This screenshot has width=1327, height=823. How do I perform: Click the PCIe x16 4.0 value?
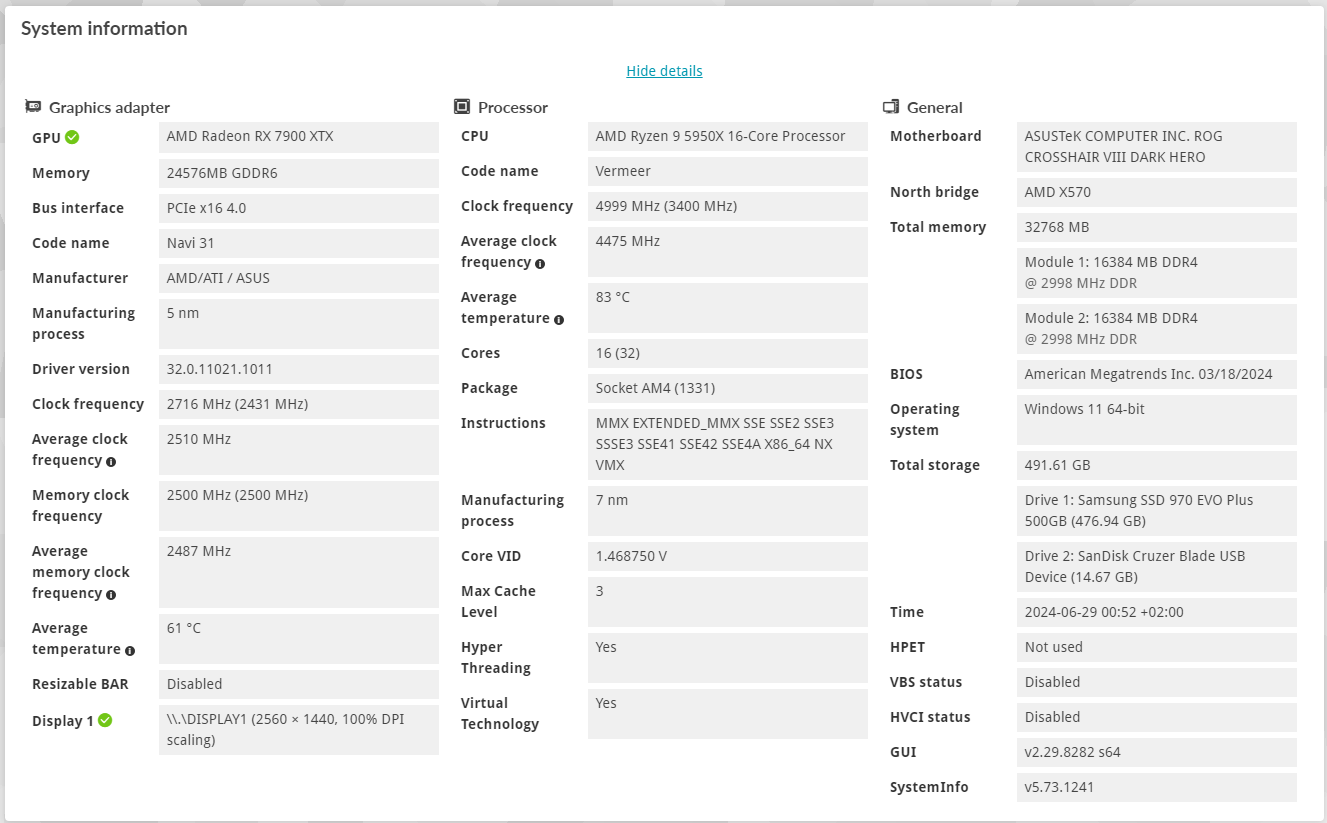point(299,208)
